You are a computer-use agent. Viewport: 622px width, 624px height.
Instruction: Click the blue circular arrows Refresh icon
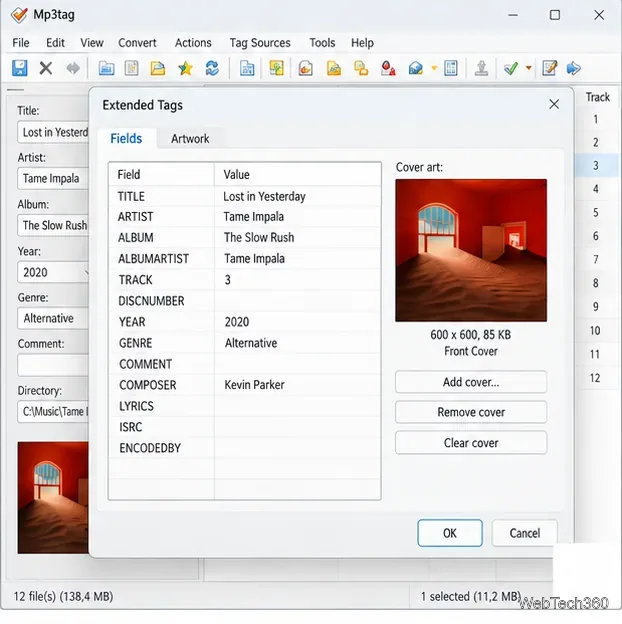coord(212,68)
